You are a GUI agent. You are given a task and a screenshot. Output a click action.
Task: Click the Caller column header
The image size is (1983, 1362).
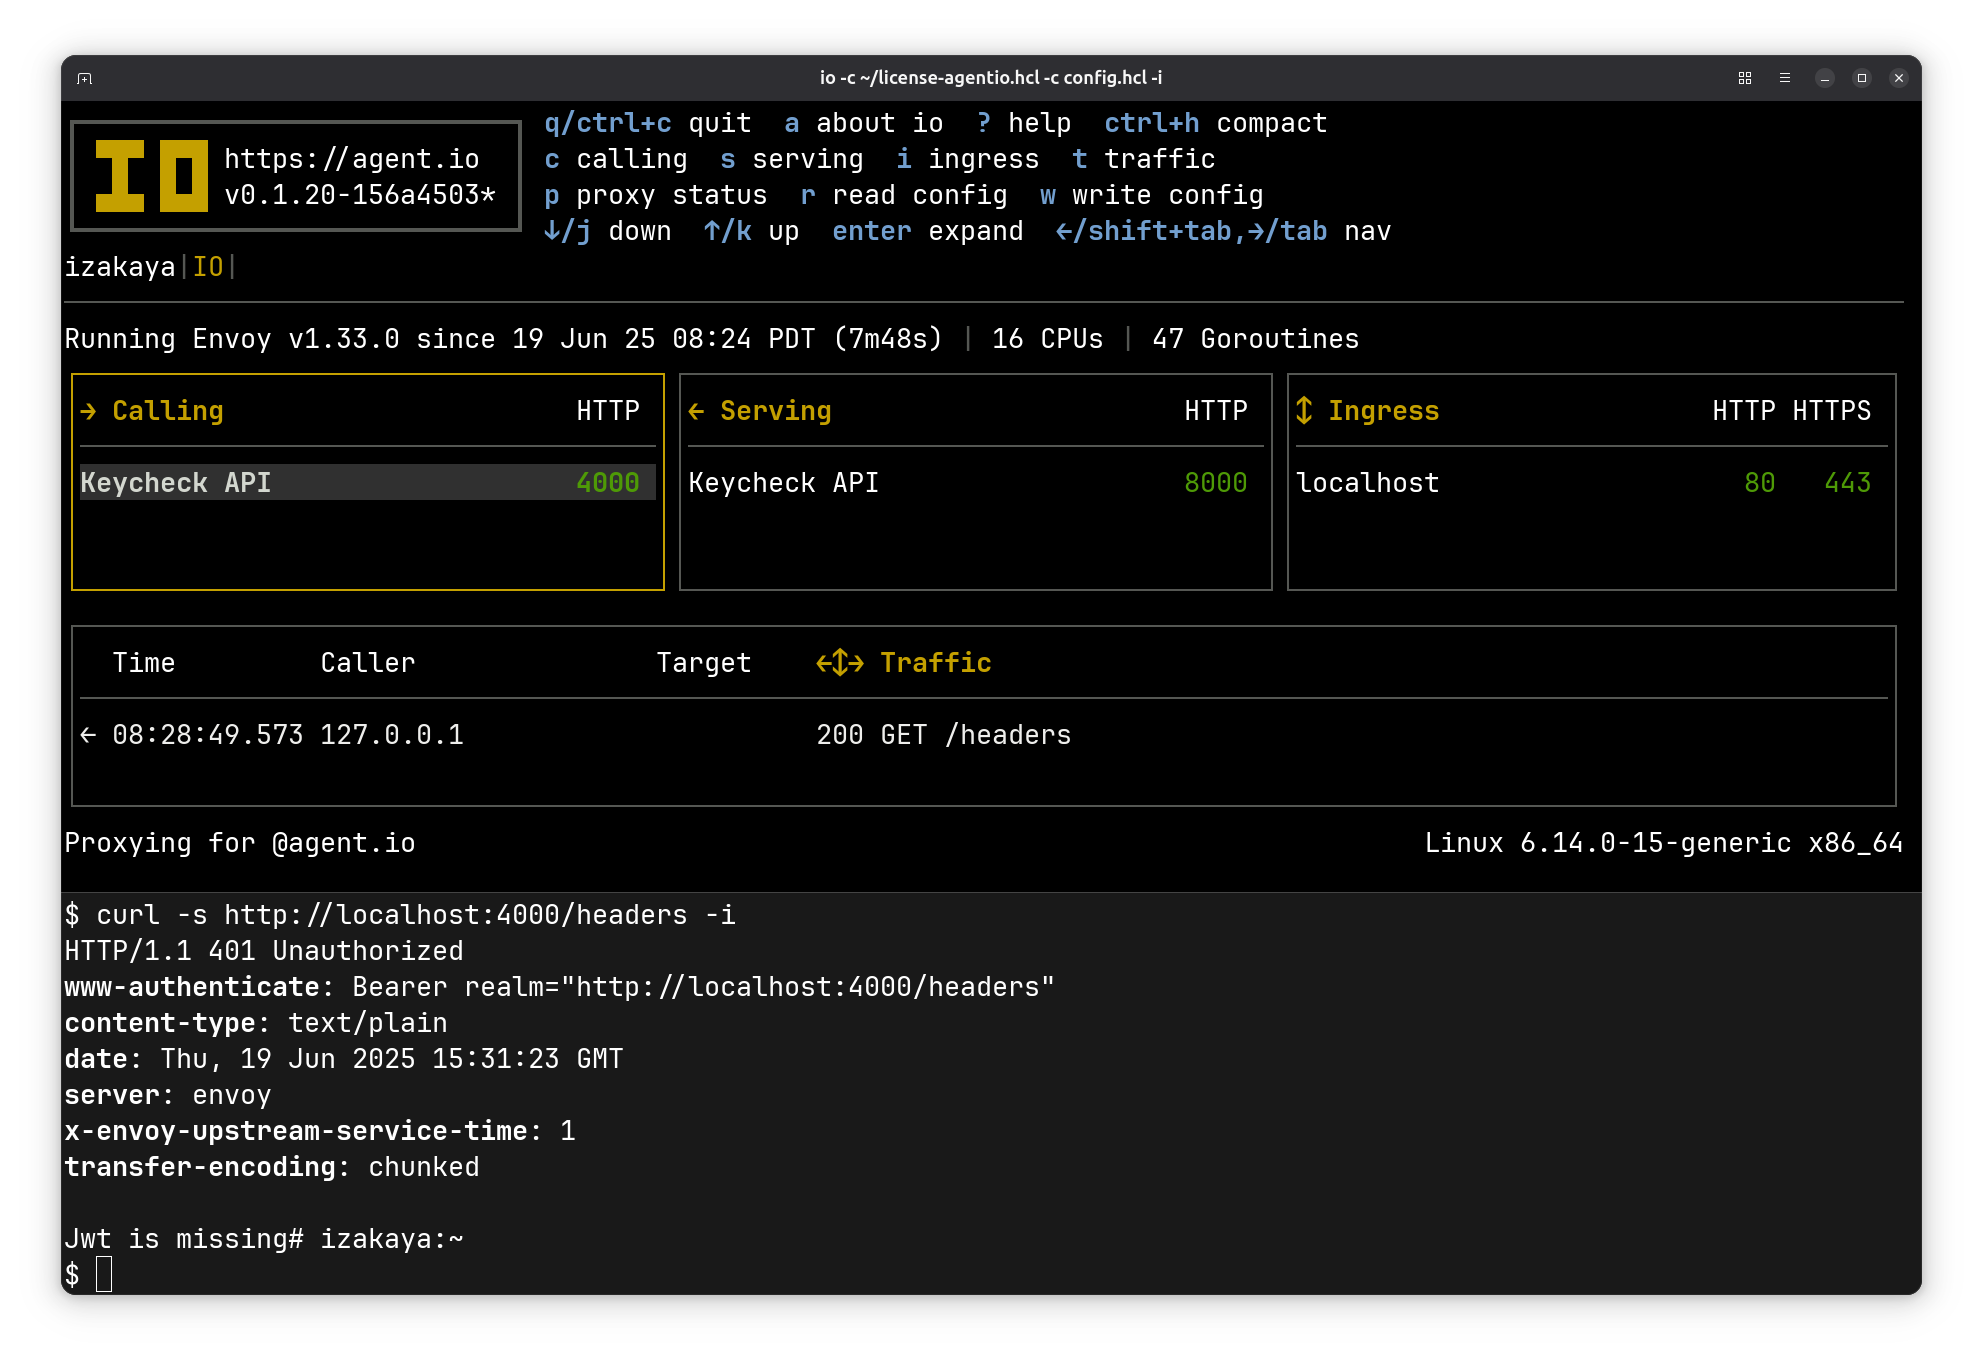[x=368, y=663]
